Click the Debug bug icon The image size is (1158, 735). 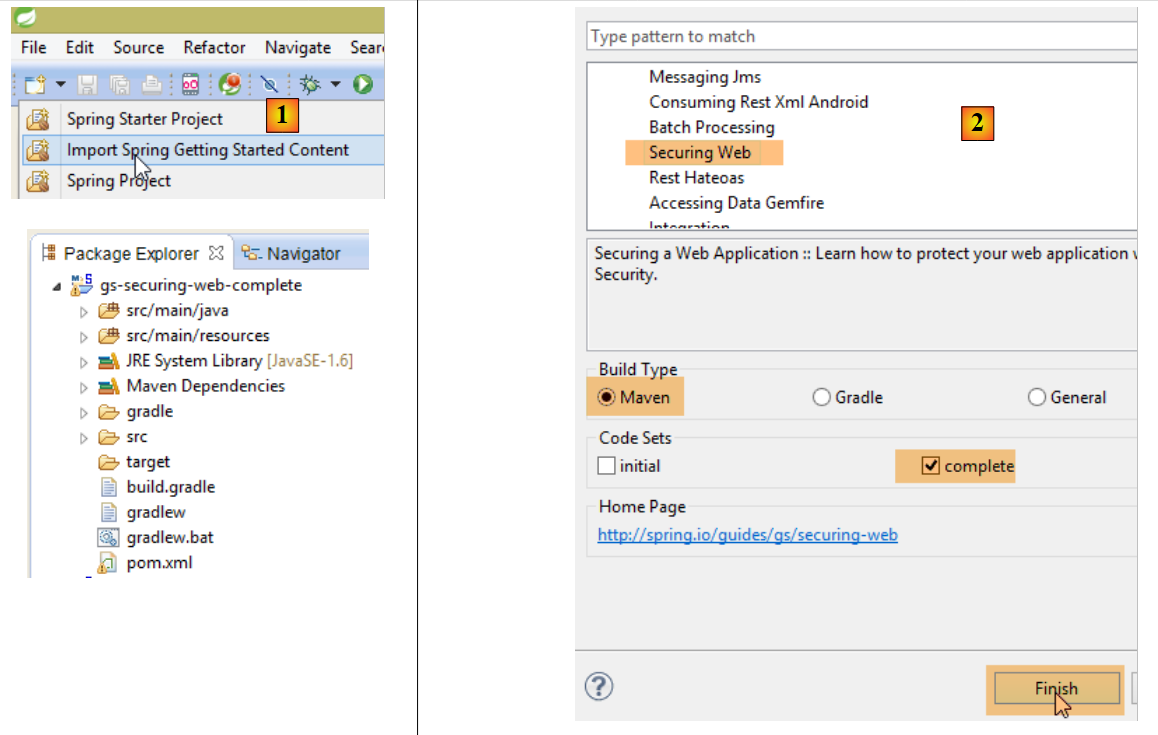(310, 85)
